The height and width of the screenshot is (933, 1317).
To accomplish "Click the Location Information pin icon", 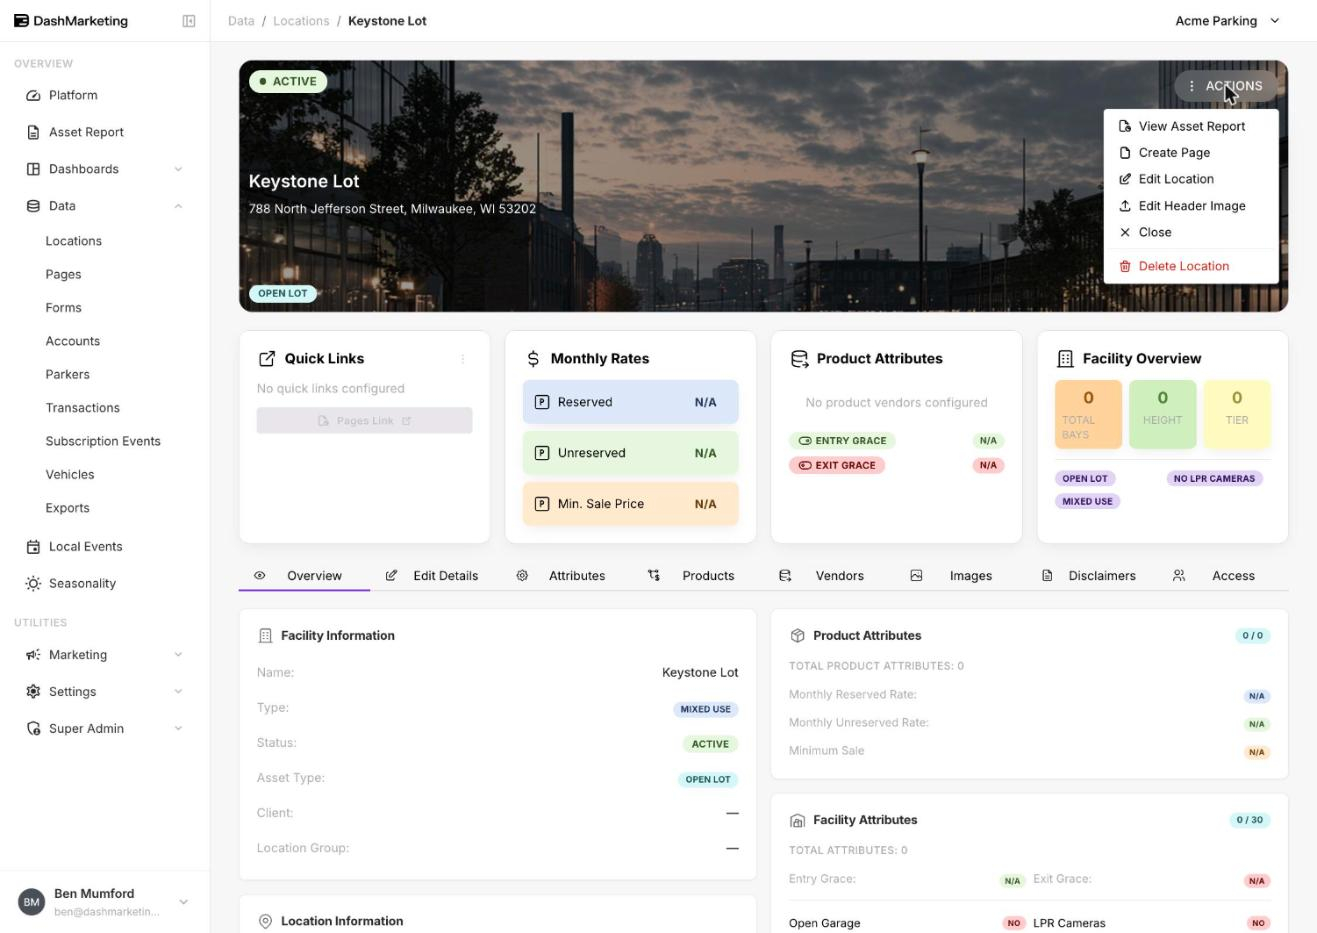I will pos(265,922).
